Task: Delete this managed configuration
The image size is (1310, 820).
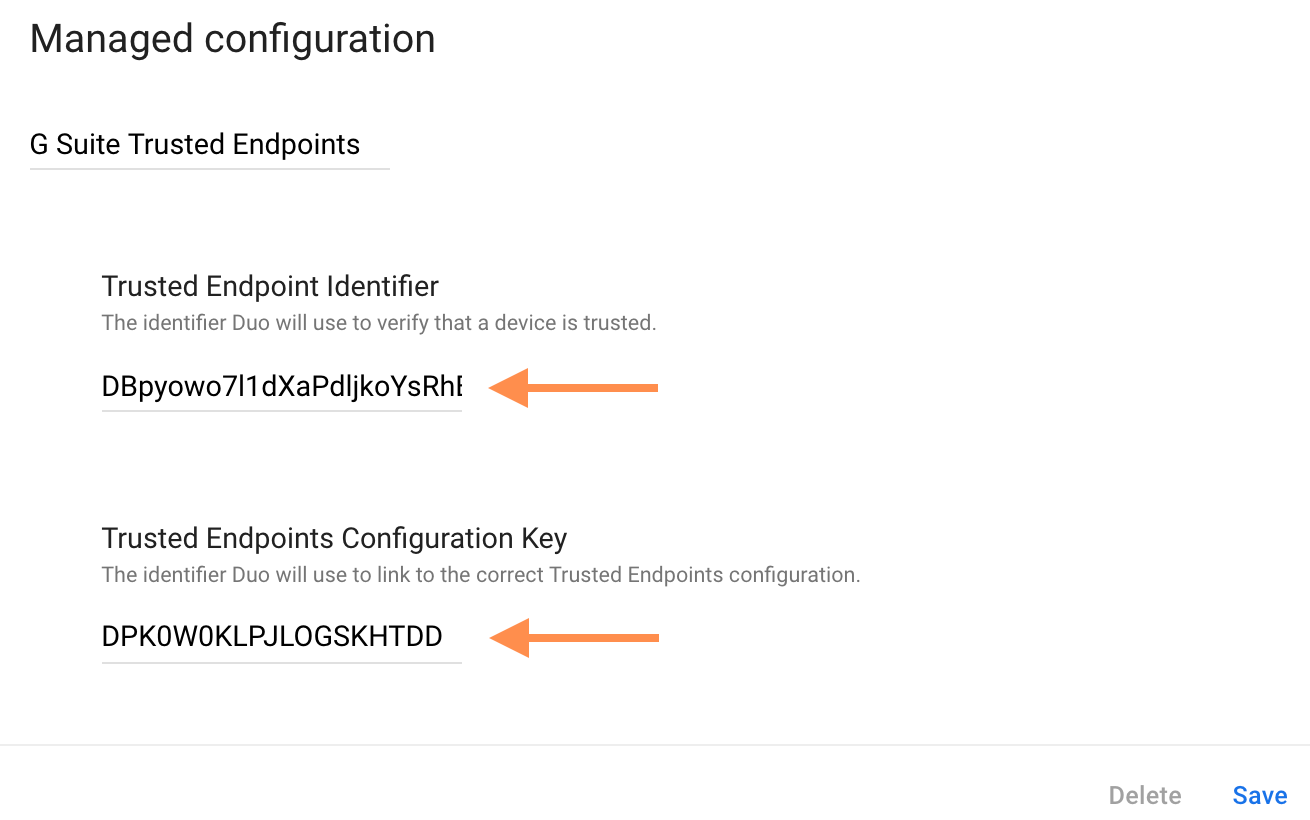Action: click(1144, 795)
